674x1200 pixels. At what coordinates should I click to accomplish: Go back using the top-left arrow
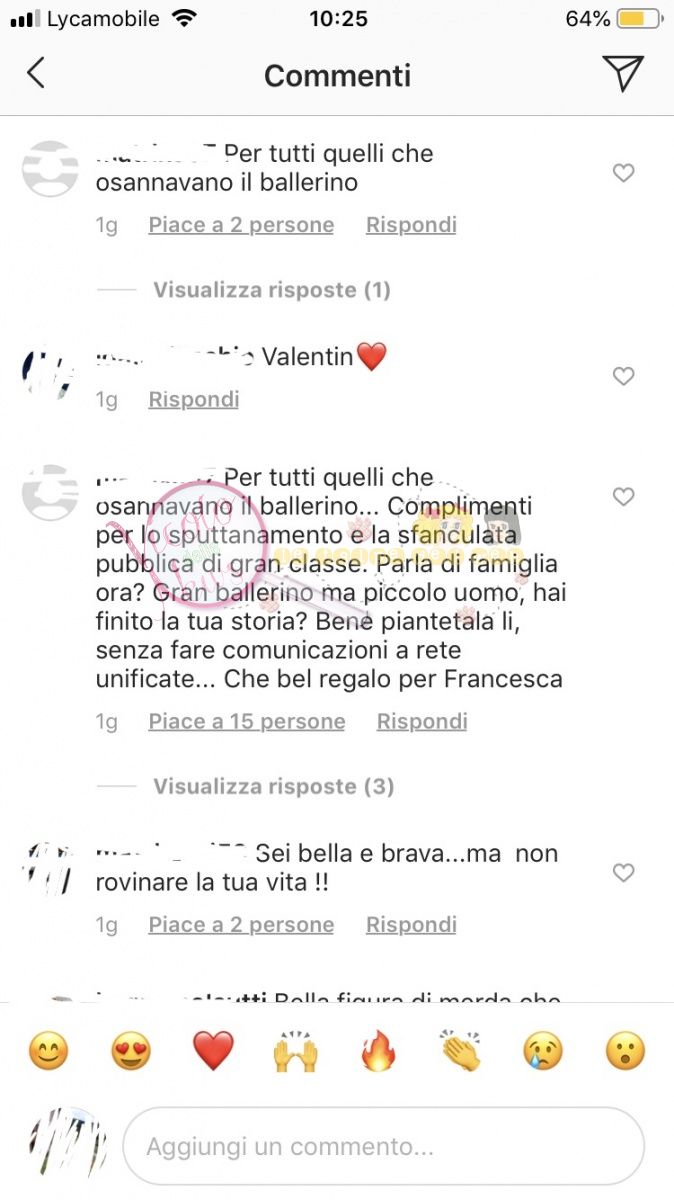pyautogui.click(x=36, y=74)
